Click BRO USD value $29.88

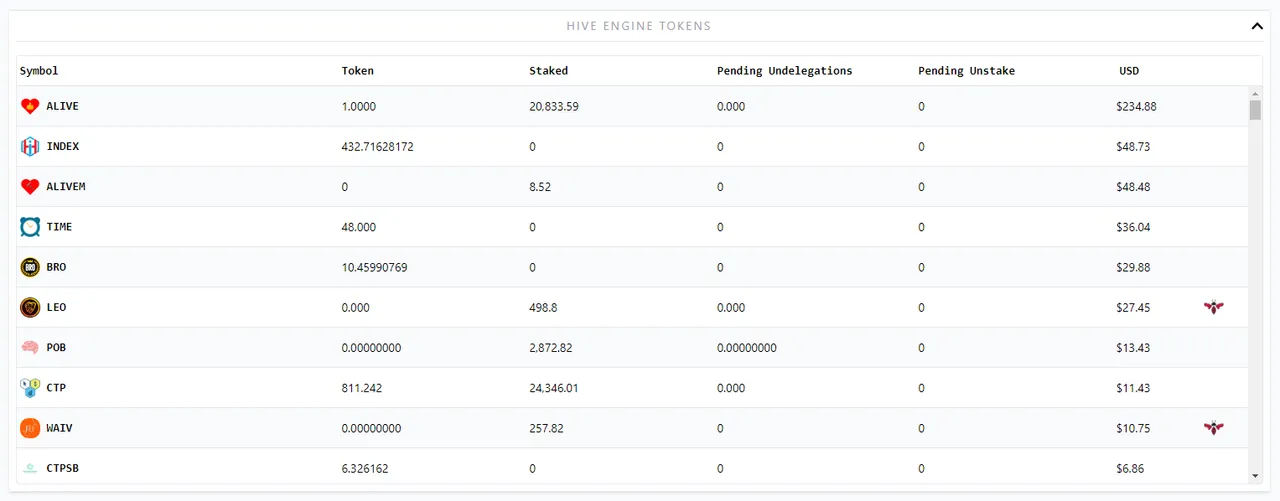click(1134, 267)
